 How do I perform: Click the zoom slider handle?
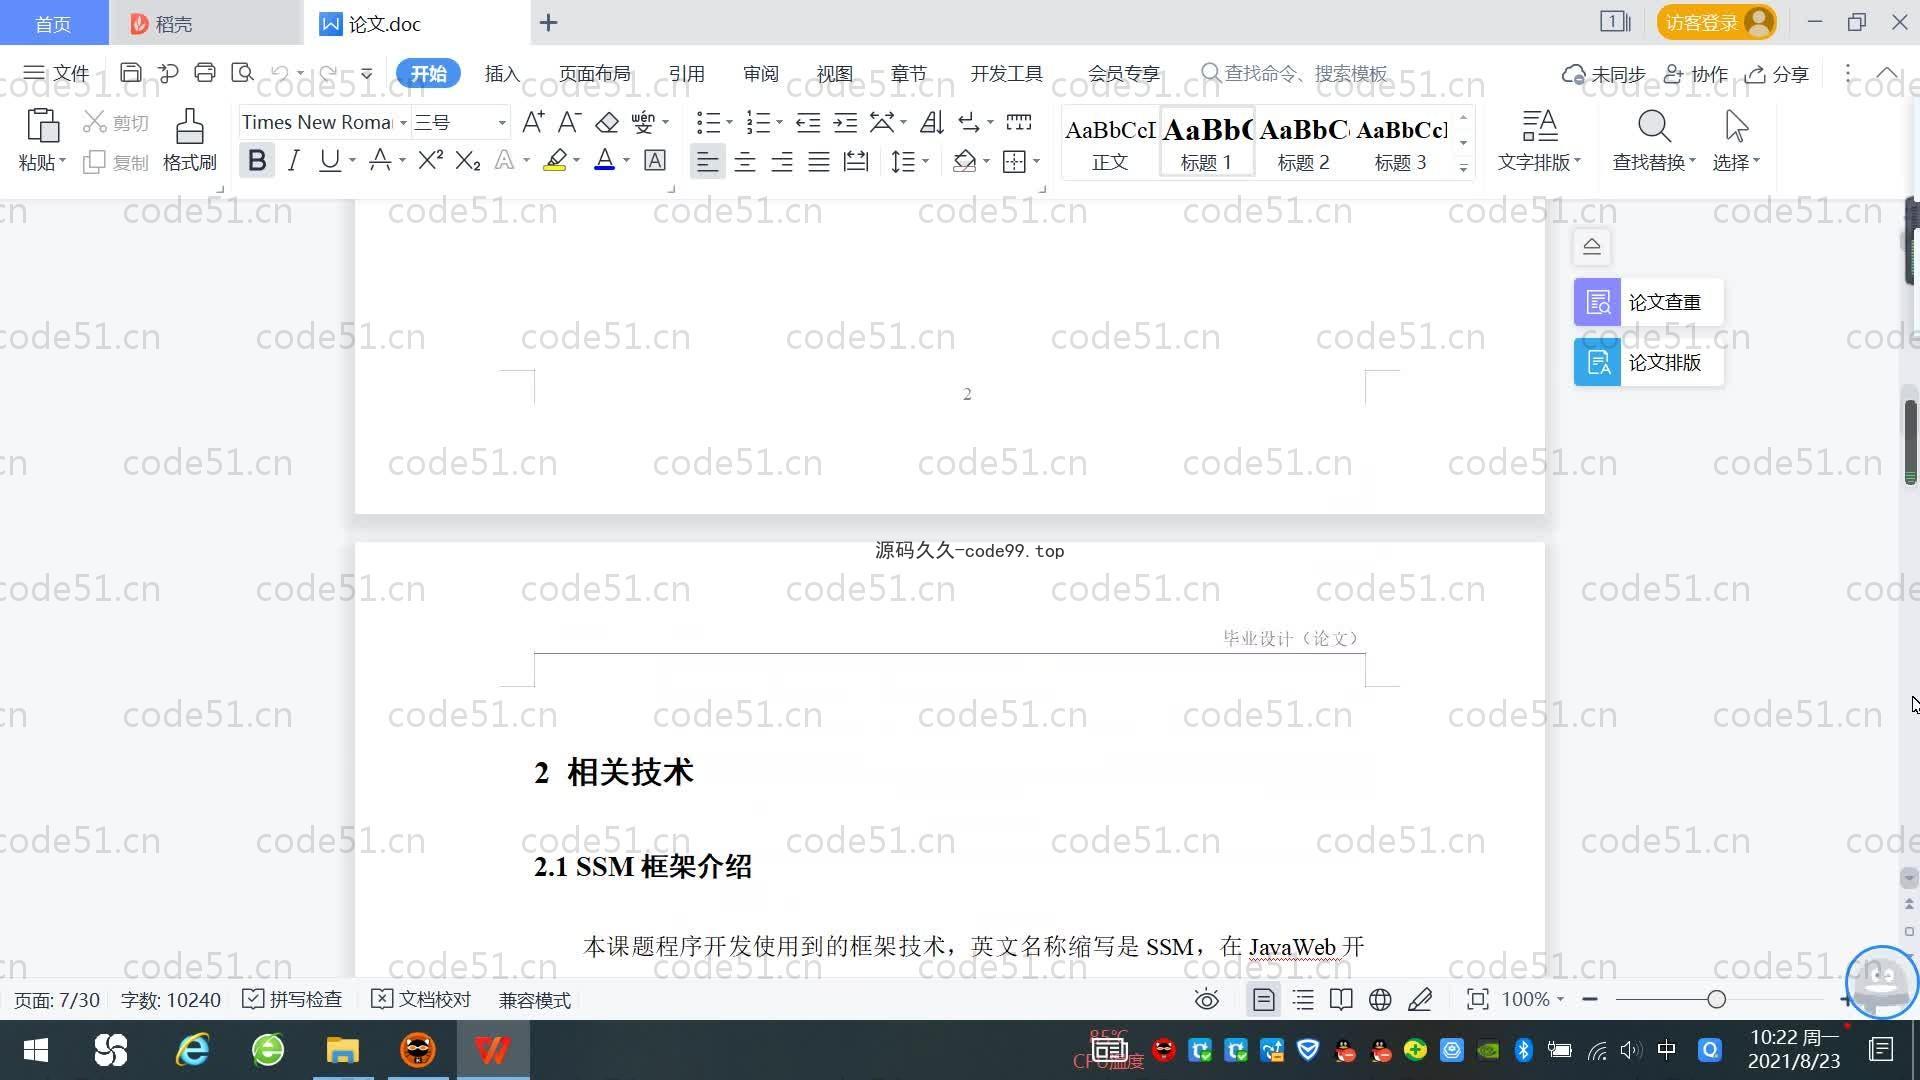[x=1717, y=999]
